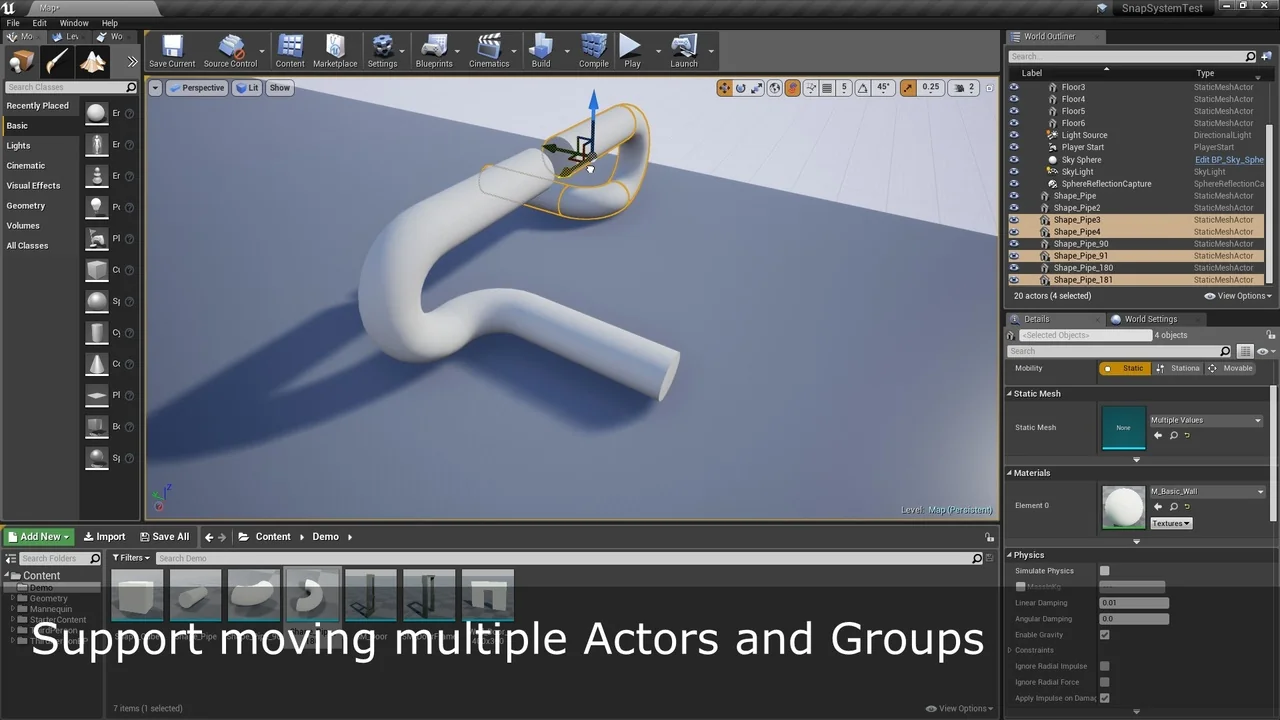This screenshot has width=1280, height=720.
Task: Expand the Perspective viewport dropdown
Action: tap(196, 88)
